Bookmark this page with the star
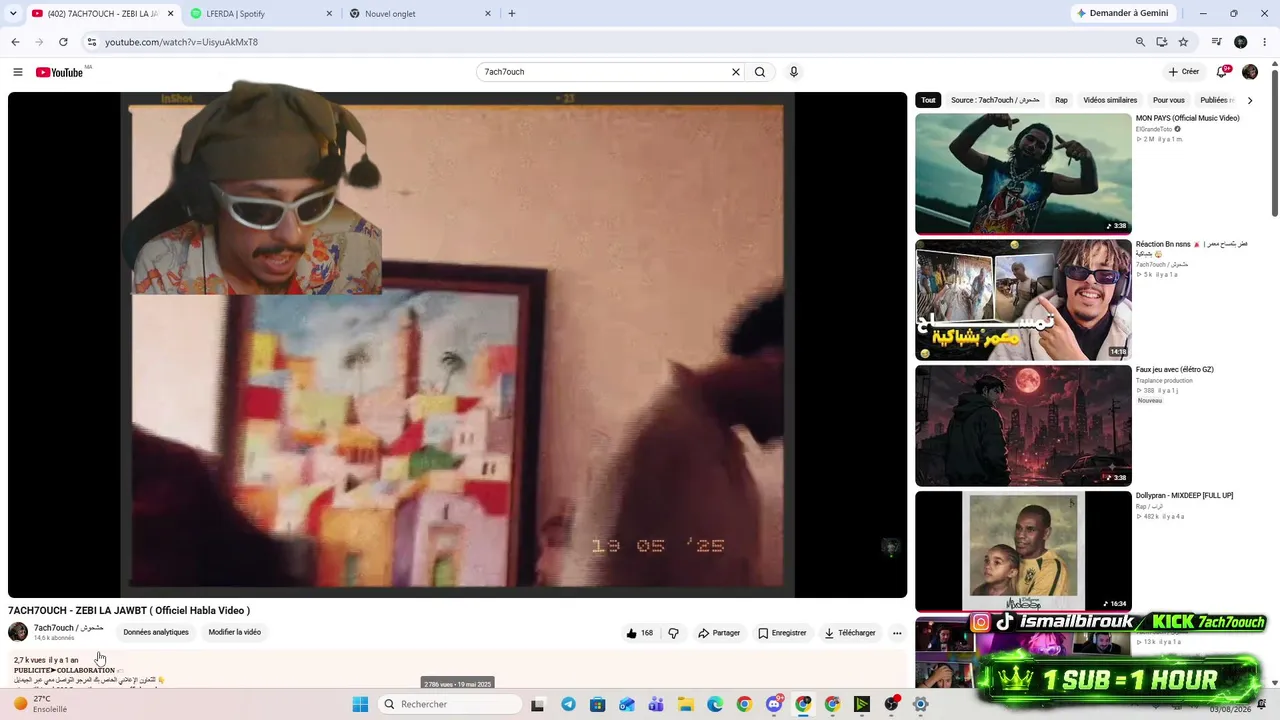This screenshot has height=720, width=1280. pos(1183,42)
